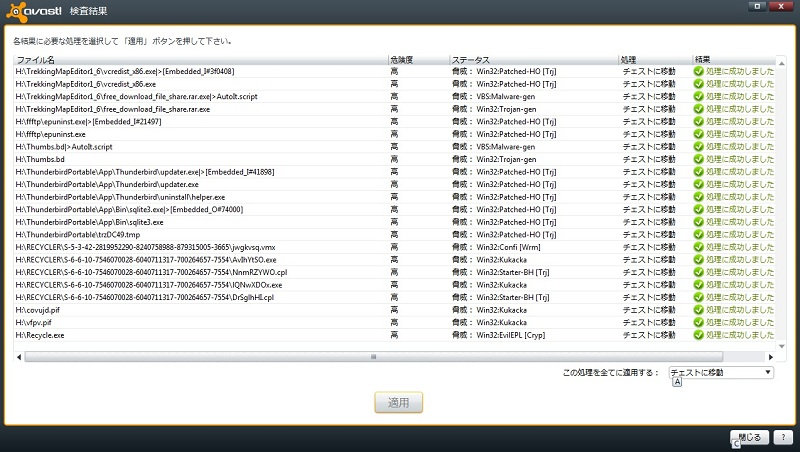Select the H:\Recycle.exe file row

point(394,335)
